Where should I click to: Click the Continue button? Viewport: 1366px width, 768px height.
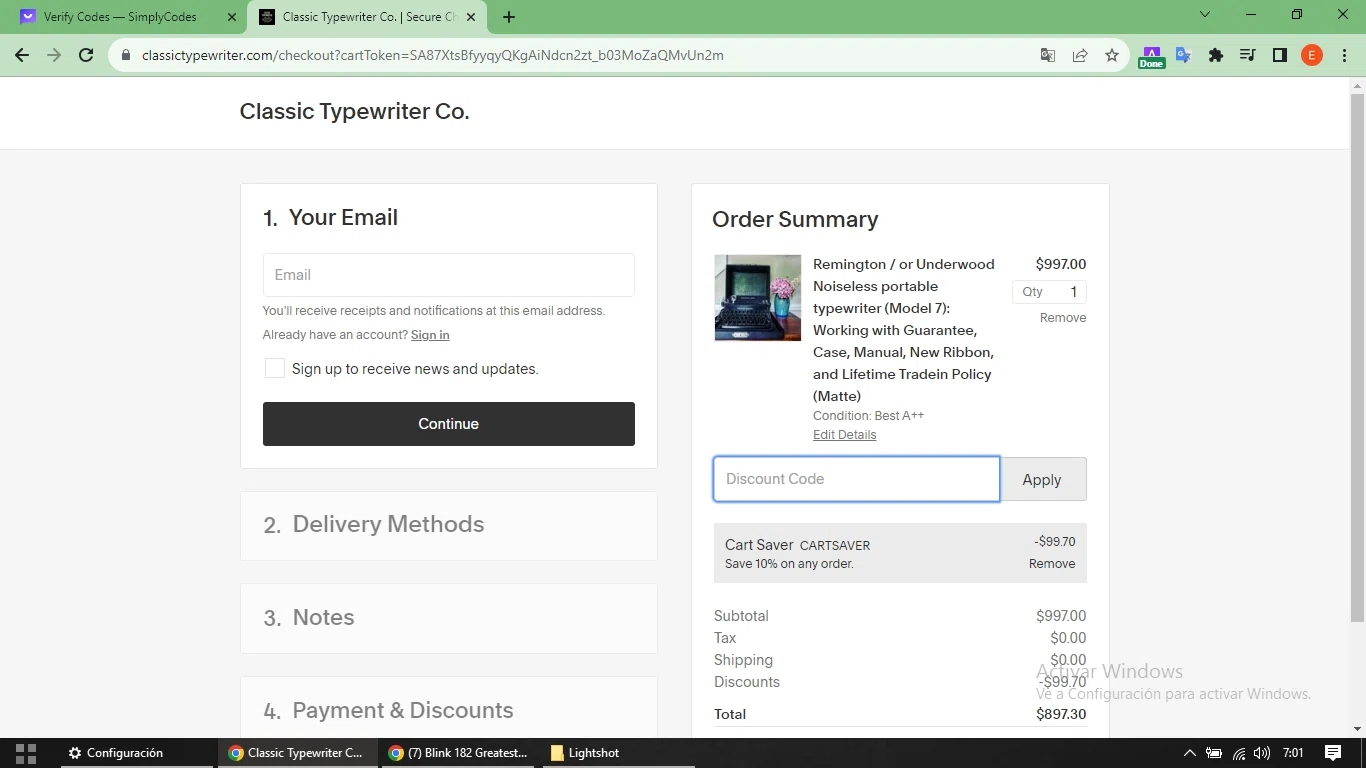tap(448, 424)
